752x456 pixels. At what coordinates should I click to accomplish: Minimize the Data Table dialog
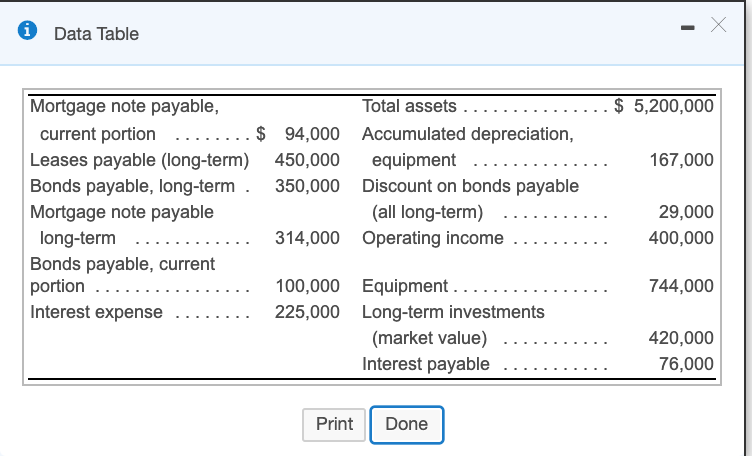tap(687, 28)
